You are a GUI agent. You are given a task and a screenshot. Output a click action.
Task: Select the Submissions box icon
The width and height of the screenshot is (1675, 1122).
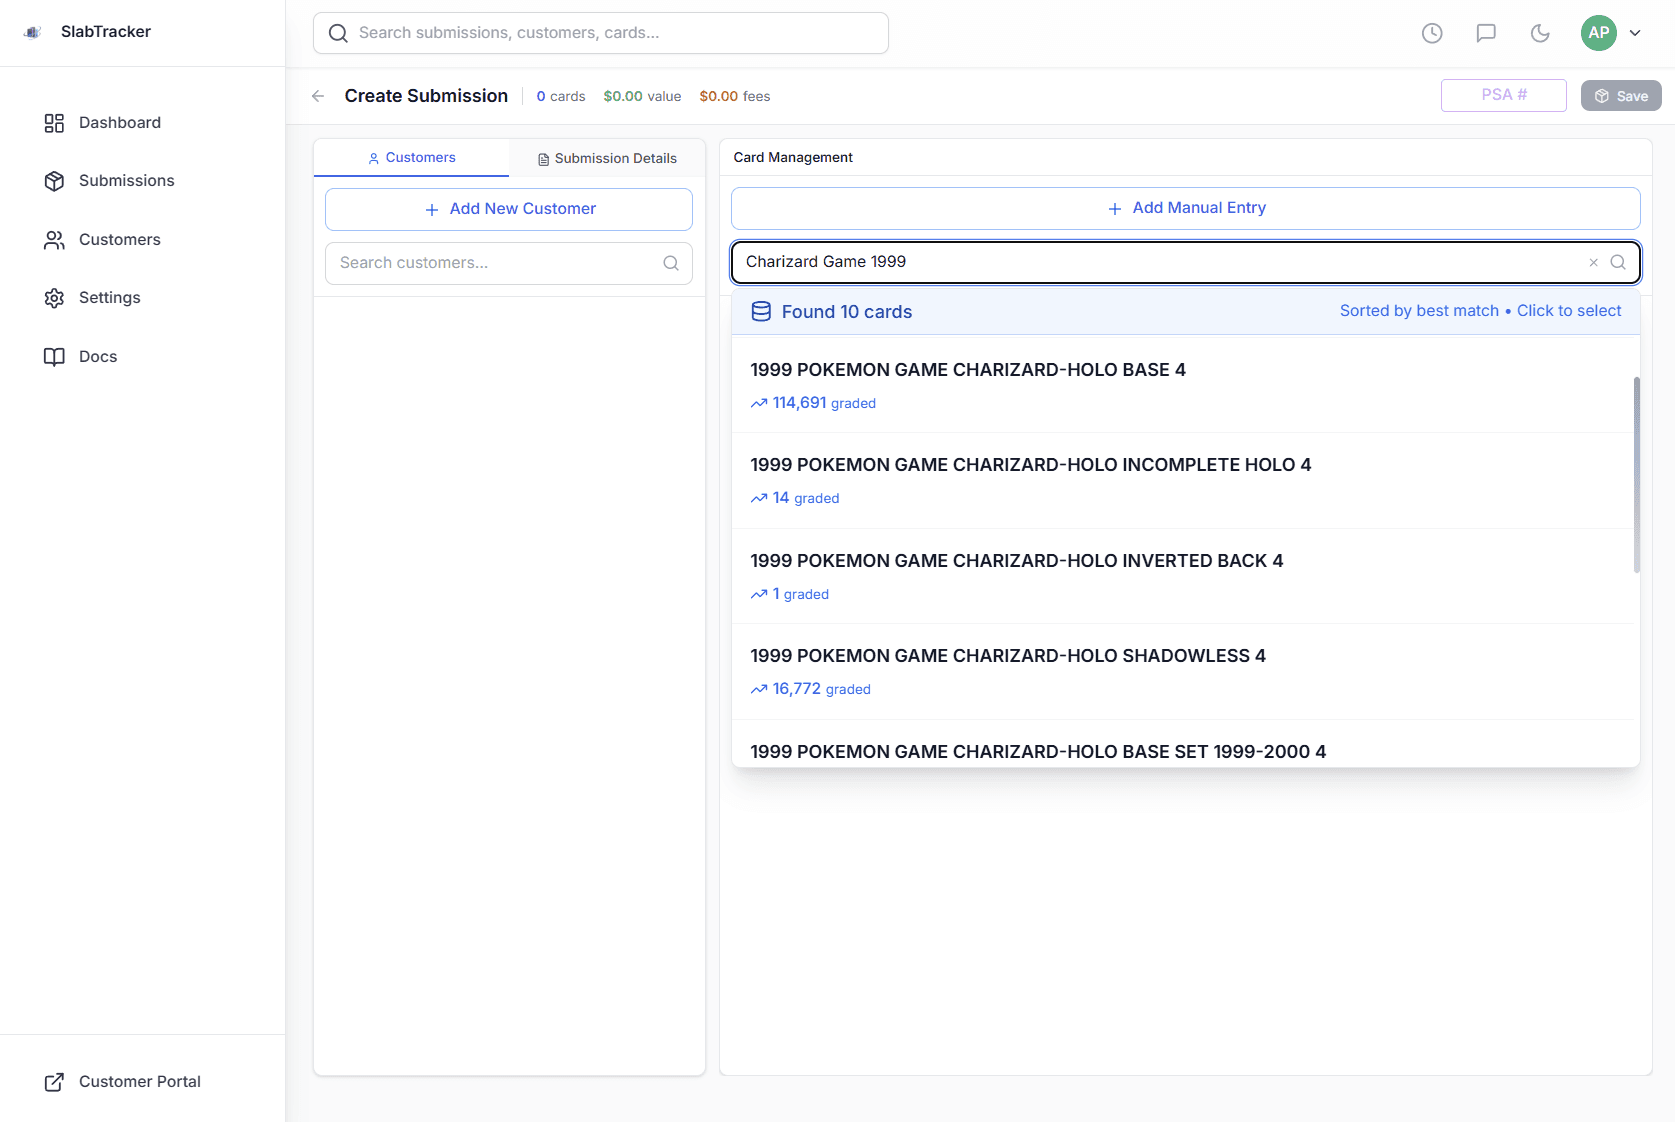pos(54,181)
